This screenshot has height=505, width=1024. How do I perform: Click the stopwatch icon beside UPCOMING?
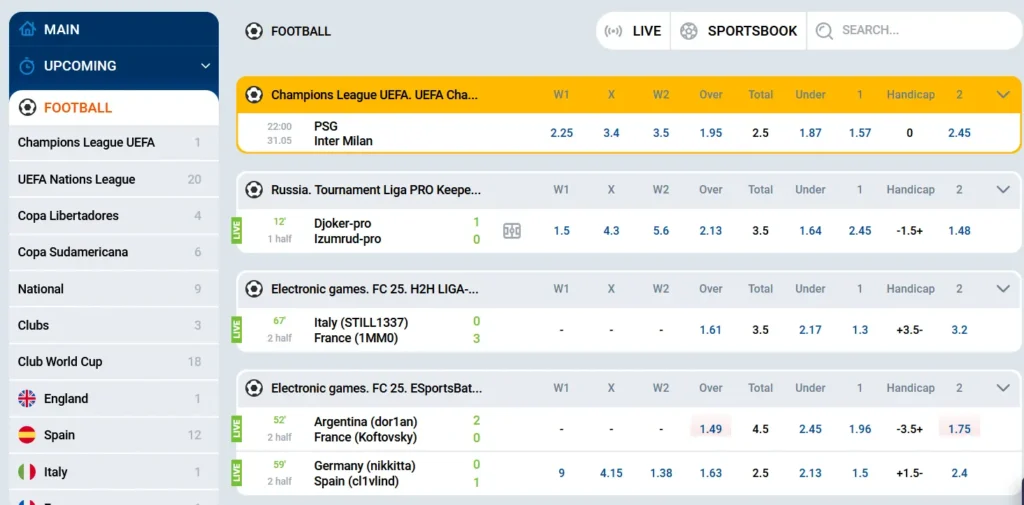pos(28,66)
